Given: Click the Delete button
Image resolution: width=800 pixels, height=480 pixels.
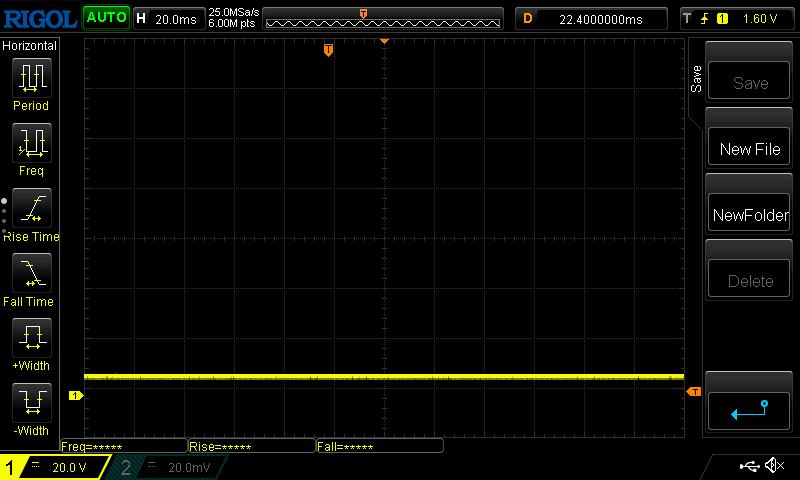Looking at the screenshot, I should click(x=749, y=279).
